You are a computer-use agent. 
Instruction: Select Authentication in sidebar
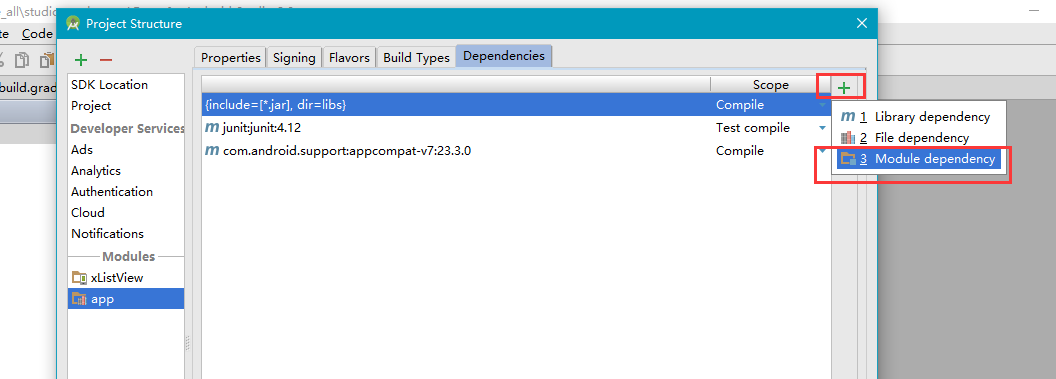pyautogui.click(x=112, y=192)
